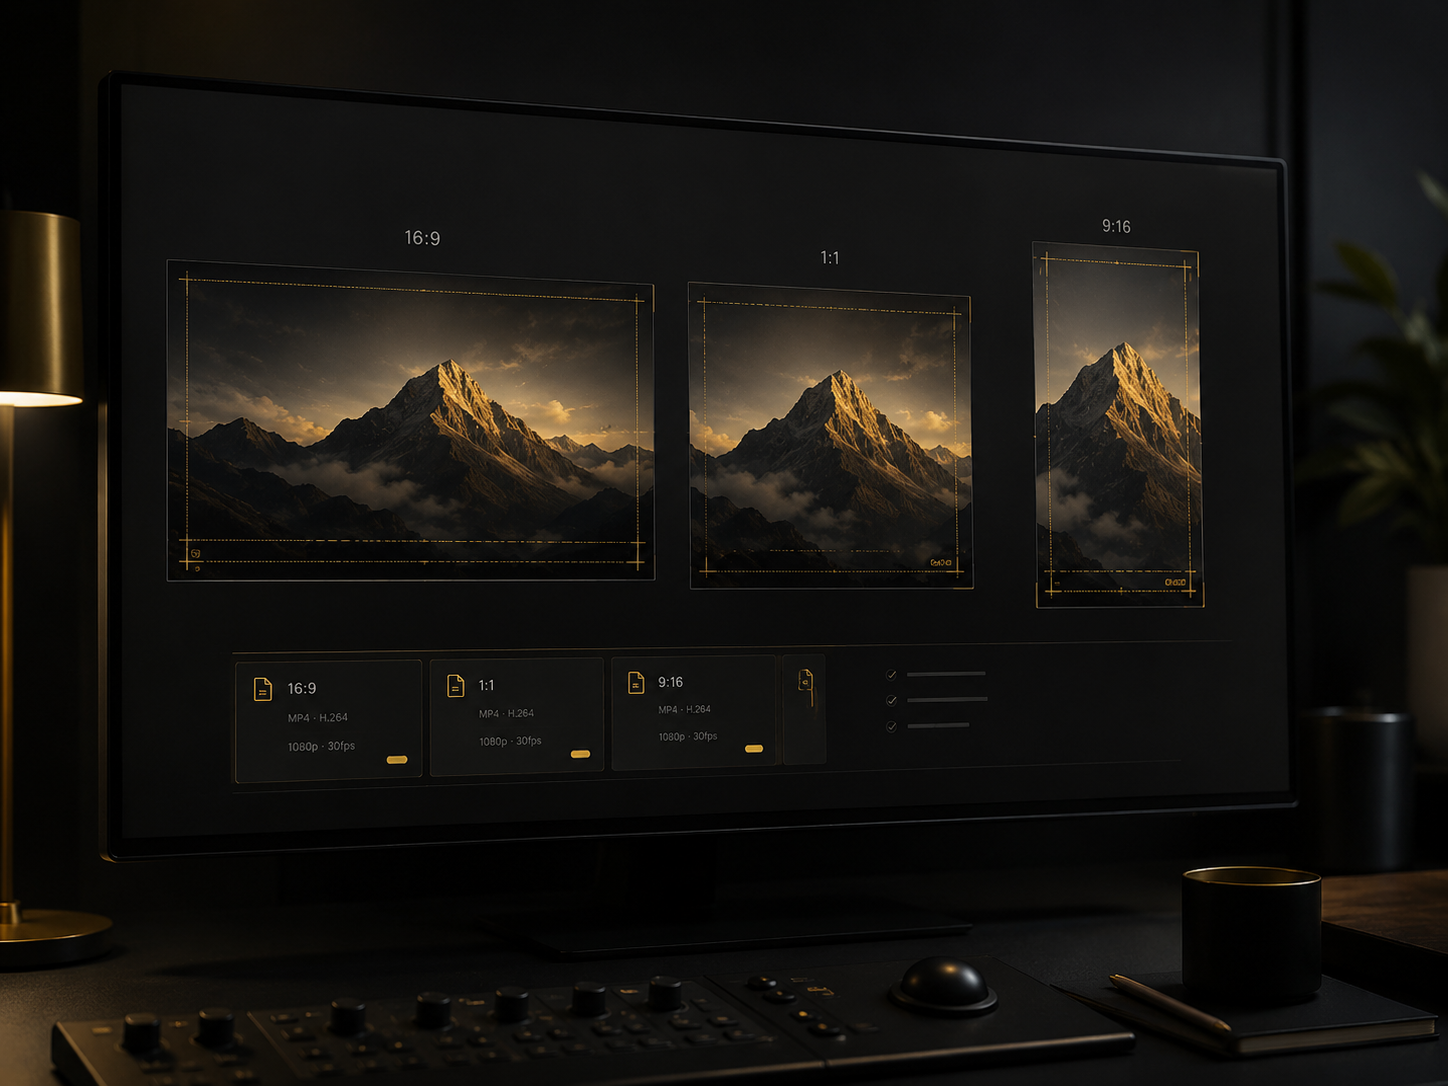Click the file icon on the 9:16 export card
1448x1086 pixels.
tap(636, 682)
